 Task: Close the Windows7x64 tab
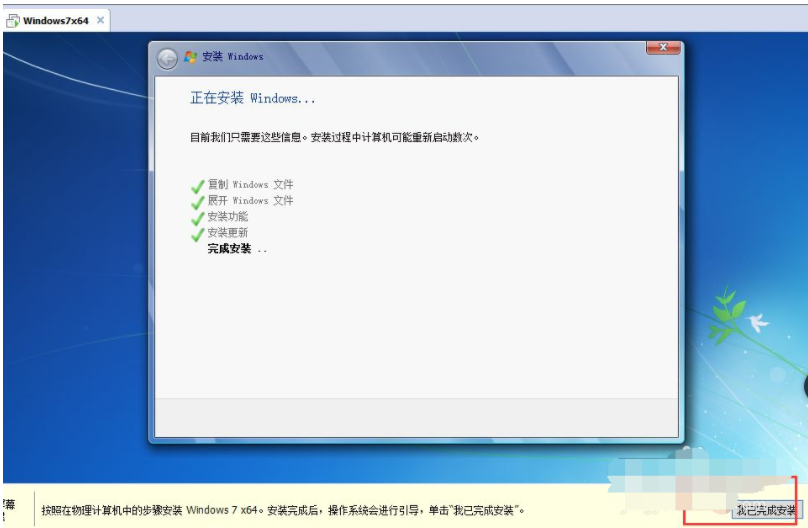(x=100, y=20)
